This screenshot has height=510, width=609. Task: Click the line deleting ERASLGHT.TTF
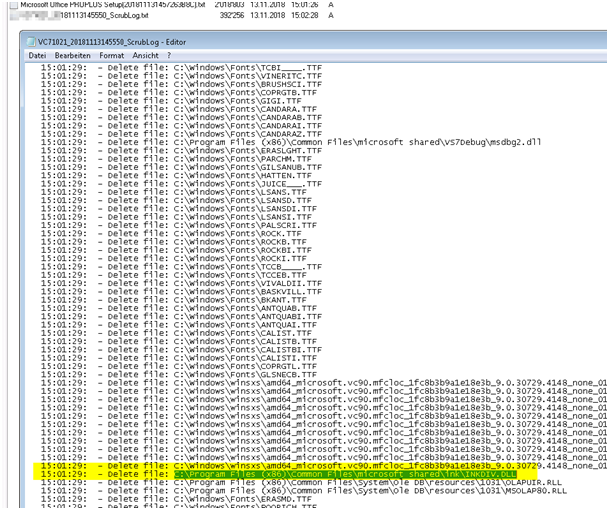[181, 150]
